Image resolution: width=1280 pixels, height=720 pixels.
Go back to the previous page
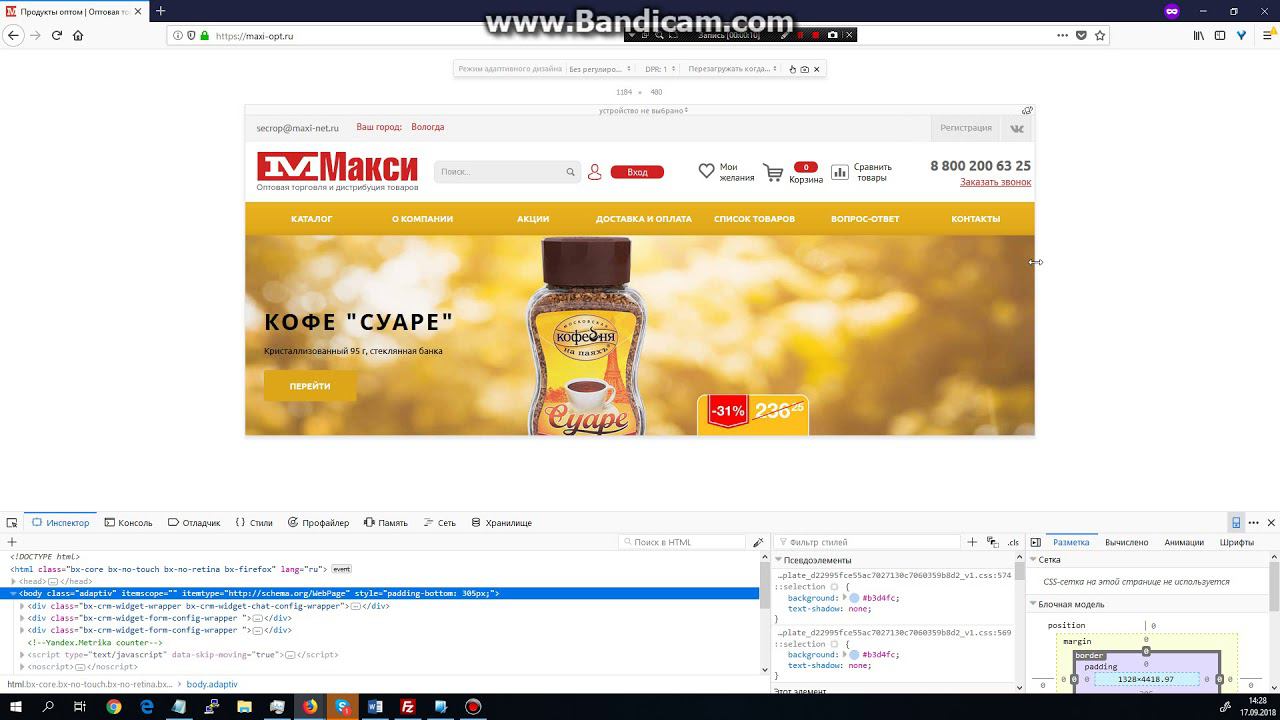[x=14, y=35]
